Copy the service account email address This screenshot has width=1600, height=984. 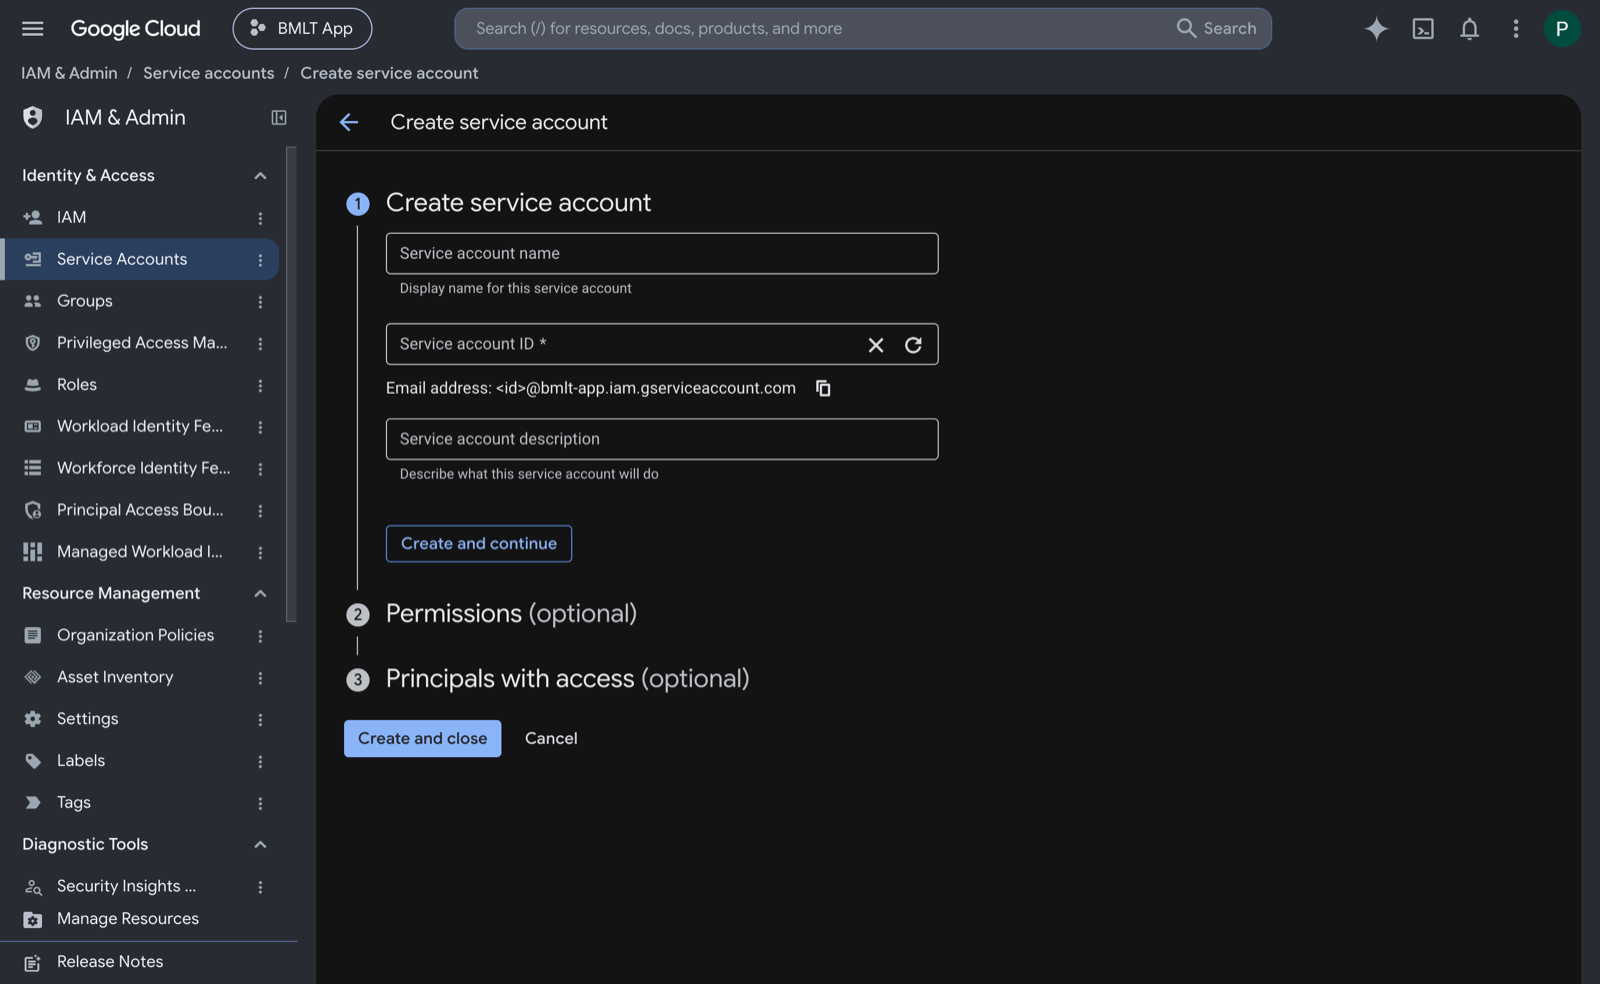[823, 388]
